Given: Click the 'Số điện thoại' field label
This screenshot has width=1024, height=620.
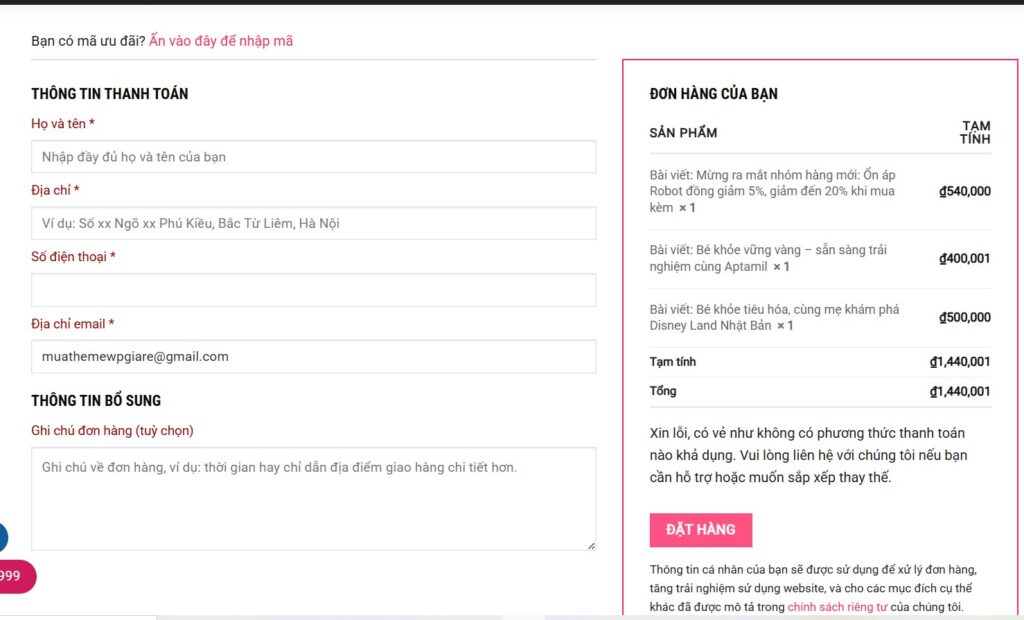Looking at the screenshot, I should coord(73,257).
